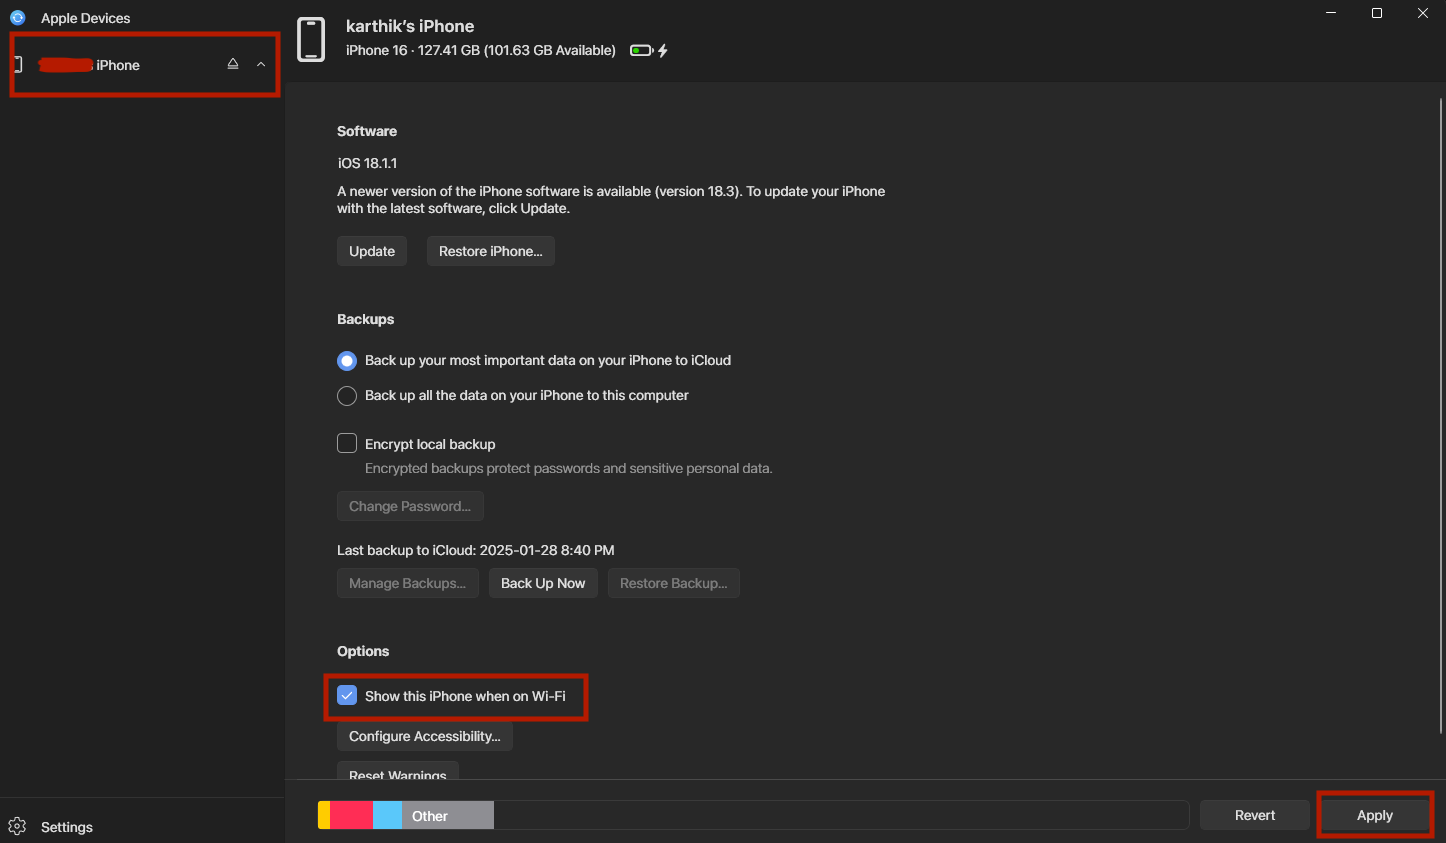Close the Apple Devices window
Viewport: 1446px width, 843px height.
1423,13
